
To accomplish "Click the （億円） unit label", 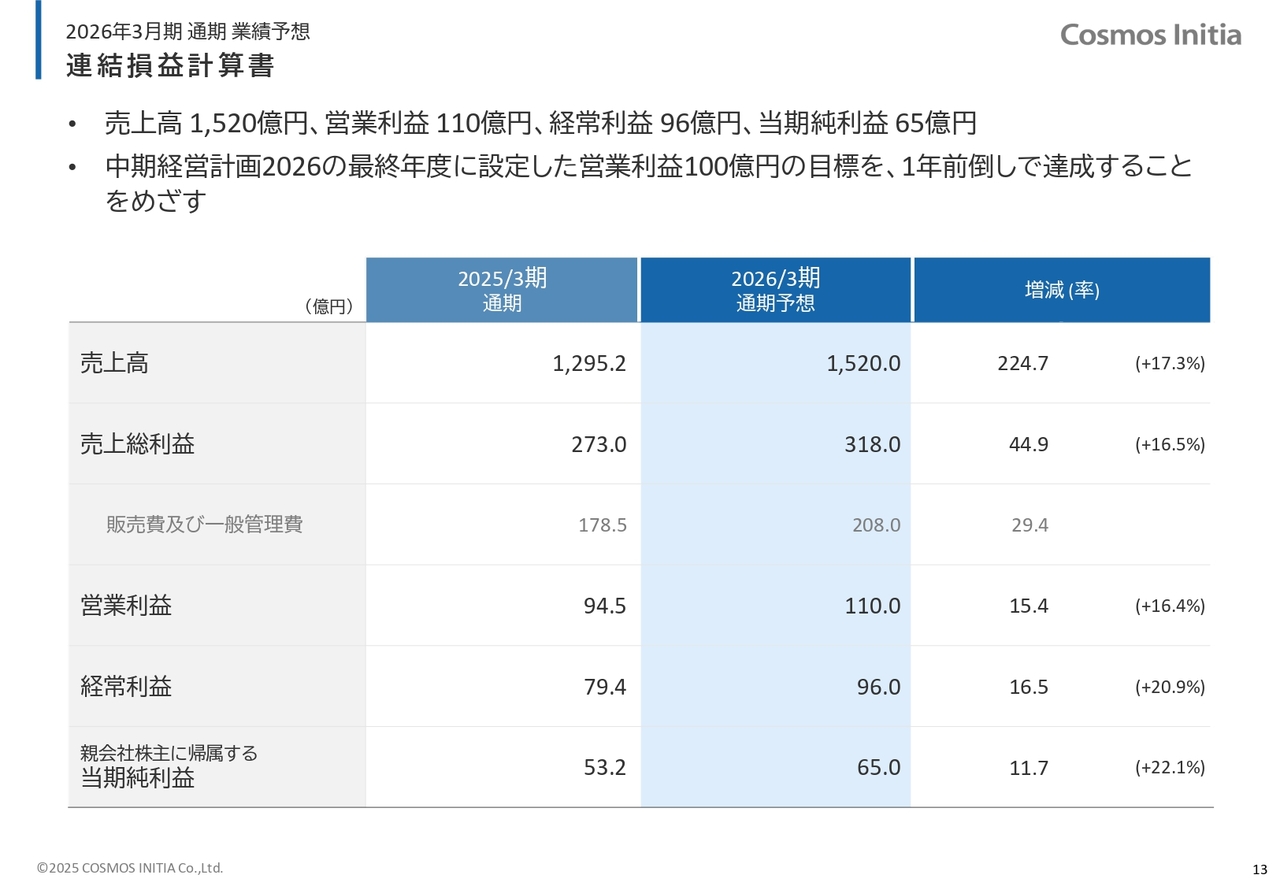I will [x=329, y=307].
